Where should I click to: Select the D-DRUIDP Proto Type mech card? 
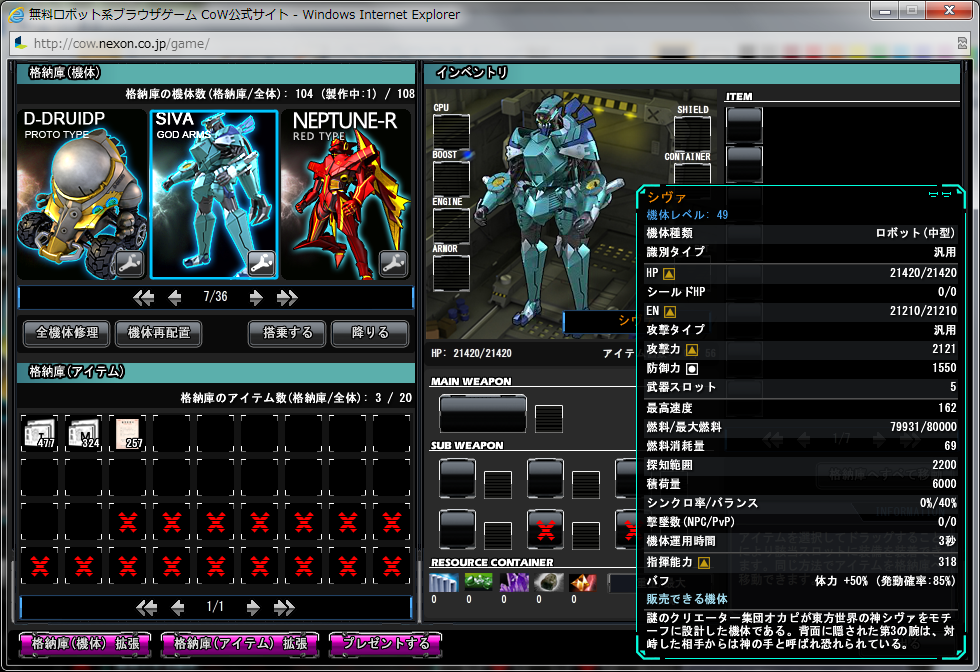tap(82, 194)
